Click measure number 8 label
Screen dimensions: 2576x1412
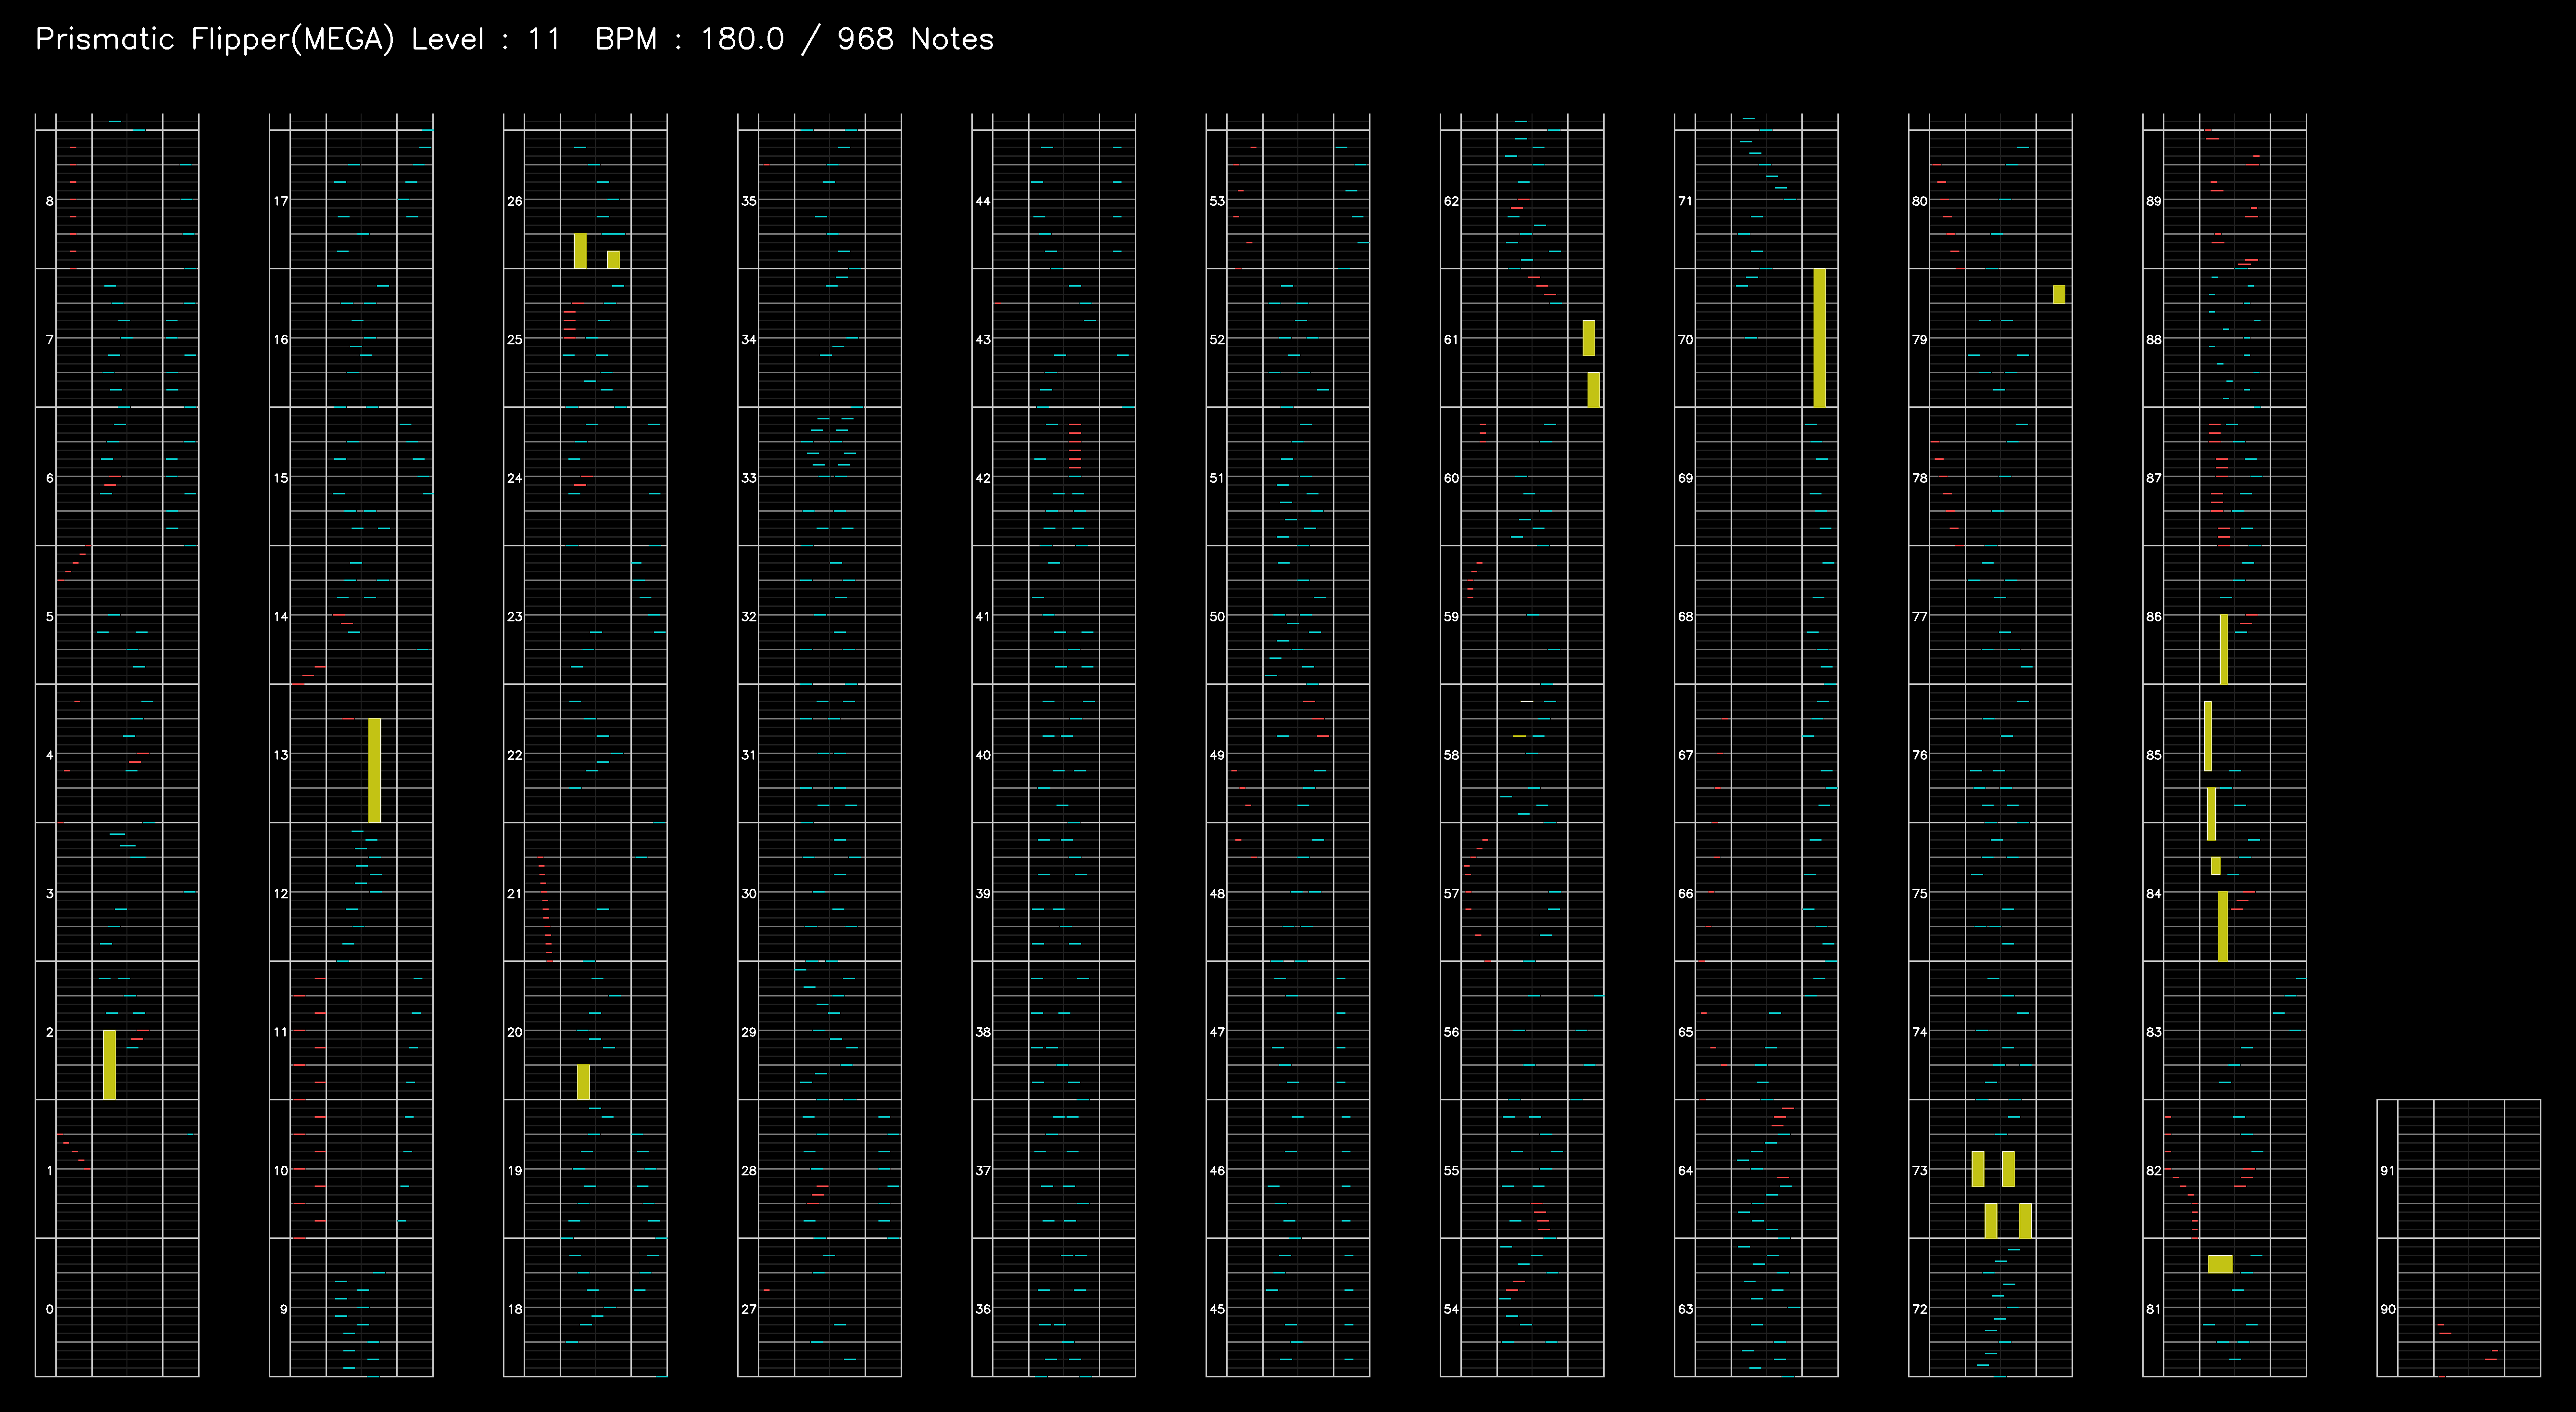(50, 201)
